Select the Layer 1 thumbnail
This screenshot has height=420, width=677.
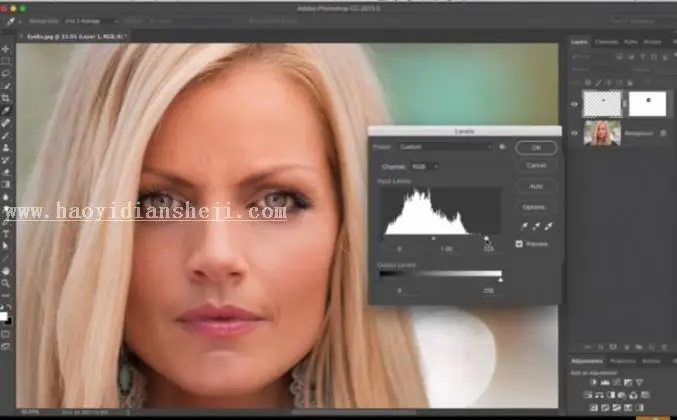tap(602, 104)
